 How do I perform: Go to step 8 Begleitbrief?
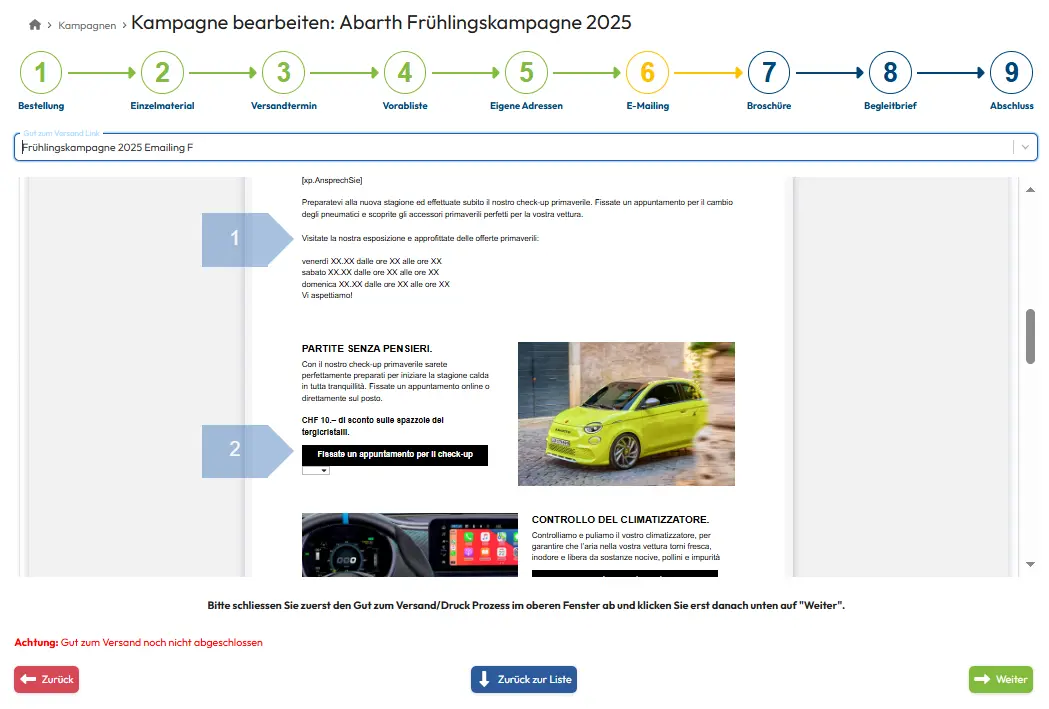[890, 72]
